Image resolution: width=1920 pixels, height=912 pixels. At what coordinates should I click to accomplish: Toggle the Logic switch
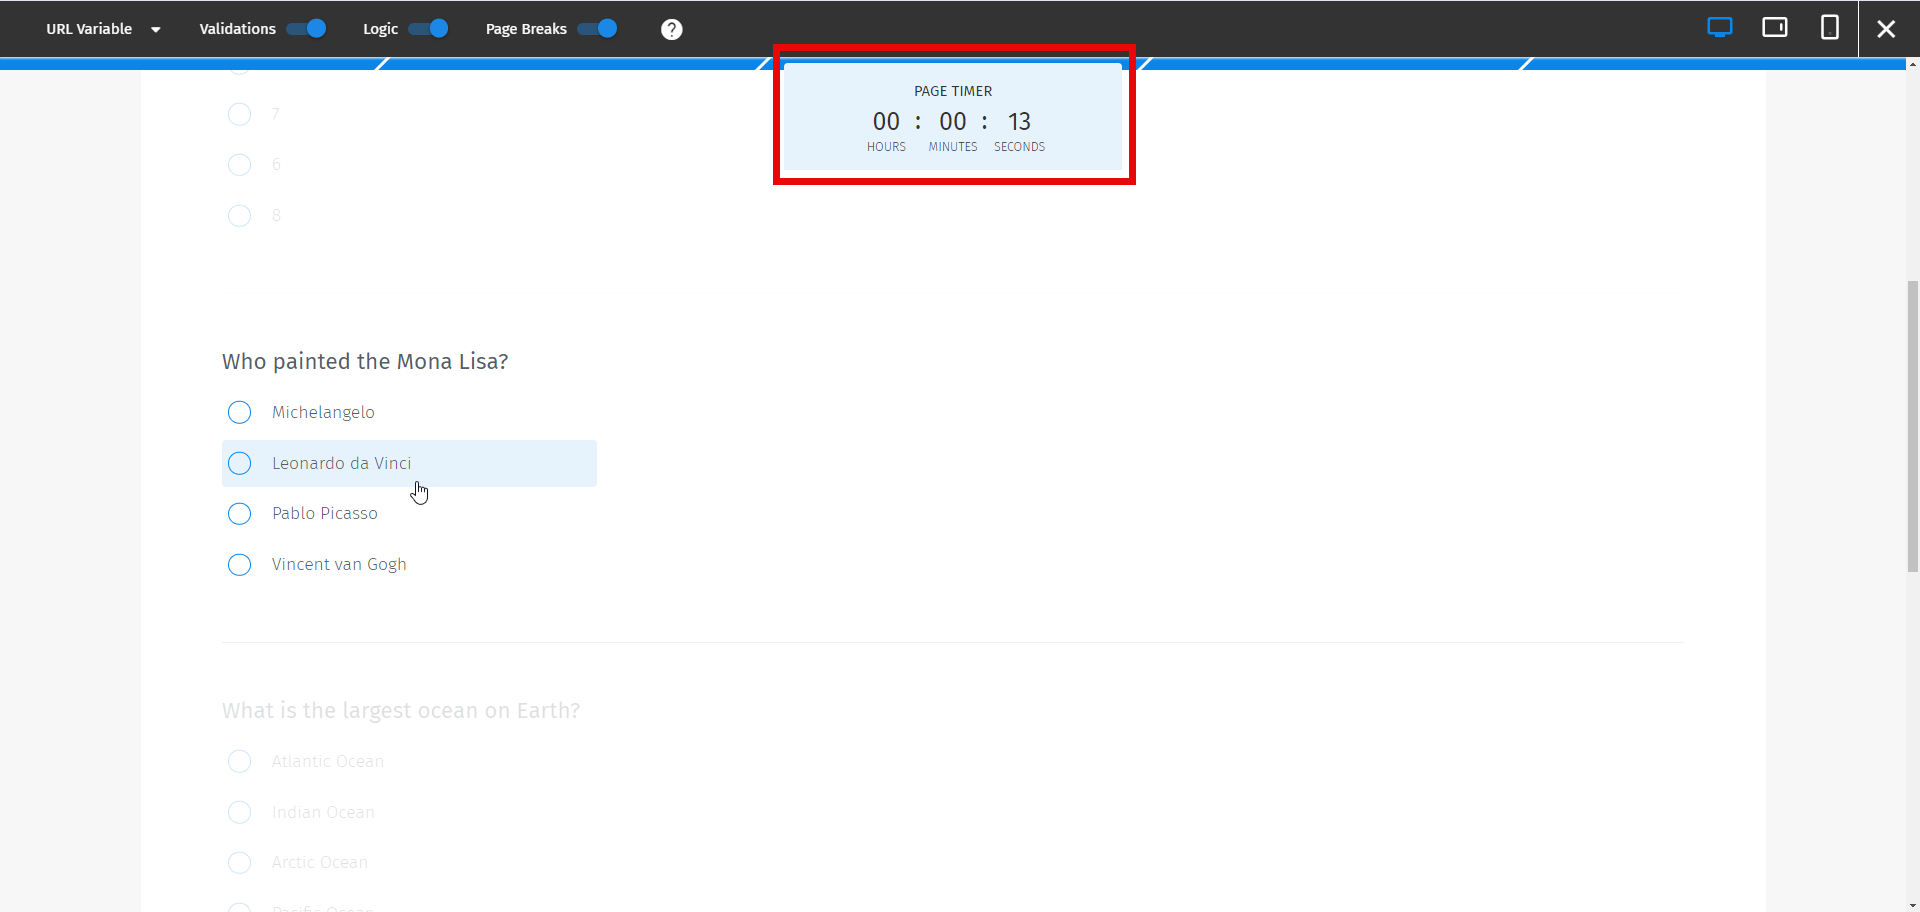[428, 29]
